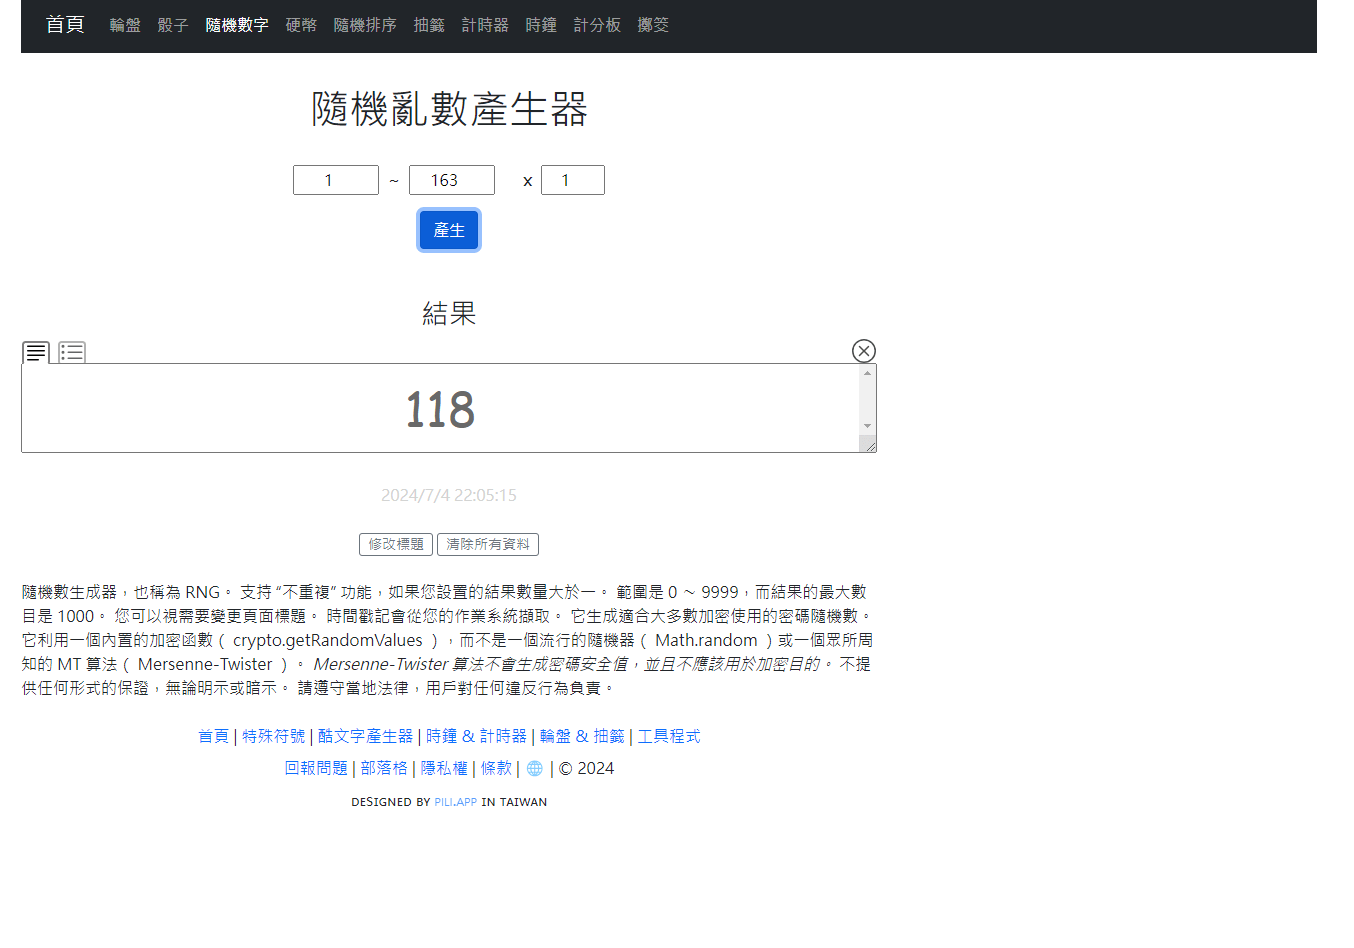The width and height of the screenshot is (1354, 948).
Task: Open the 輪盤 & 抽籤 footer link
Action: point(582,736)
